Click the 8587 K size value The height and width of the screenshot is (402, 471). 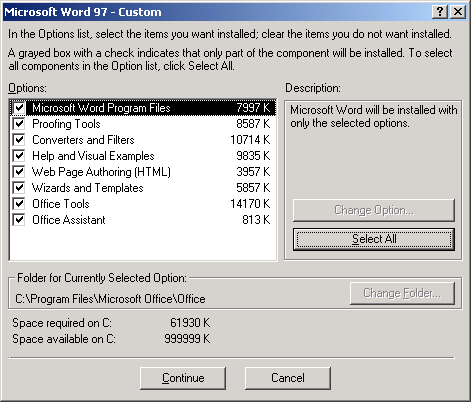click(x=253, y=124)
